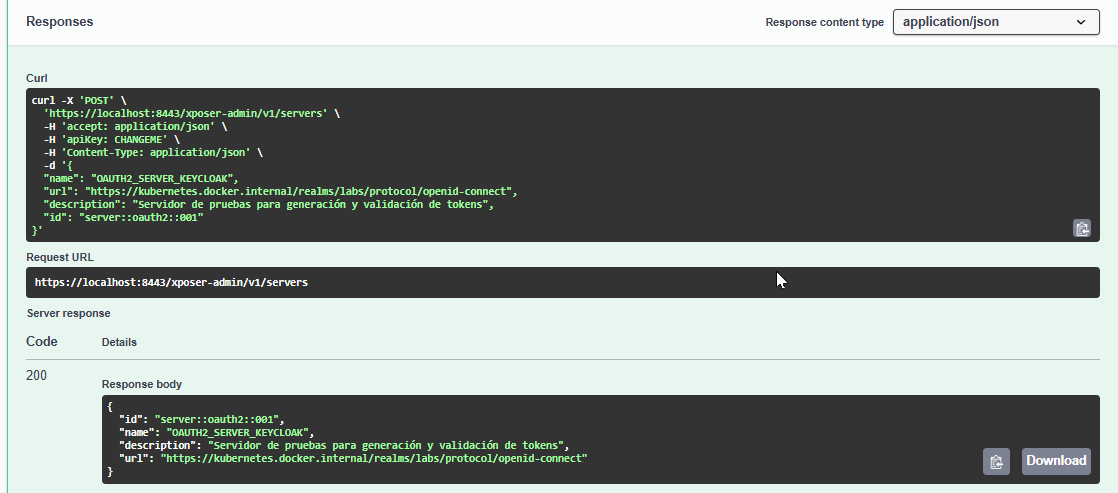Click the 200 response code

coord(36,375)
